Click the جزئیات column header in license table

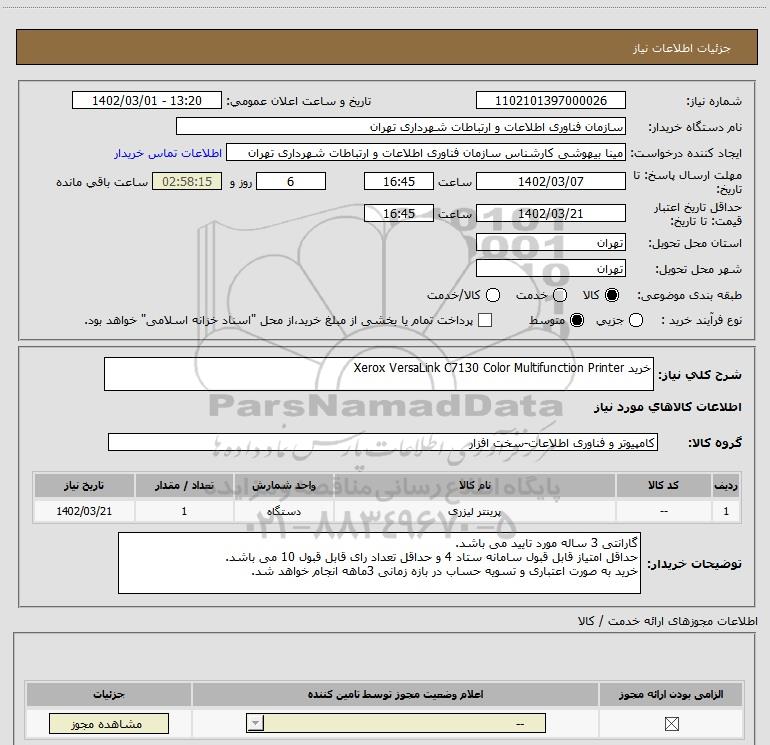[x=109, y=694]
